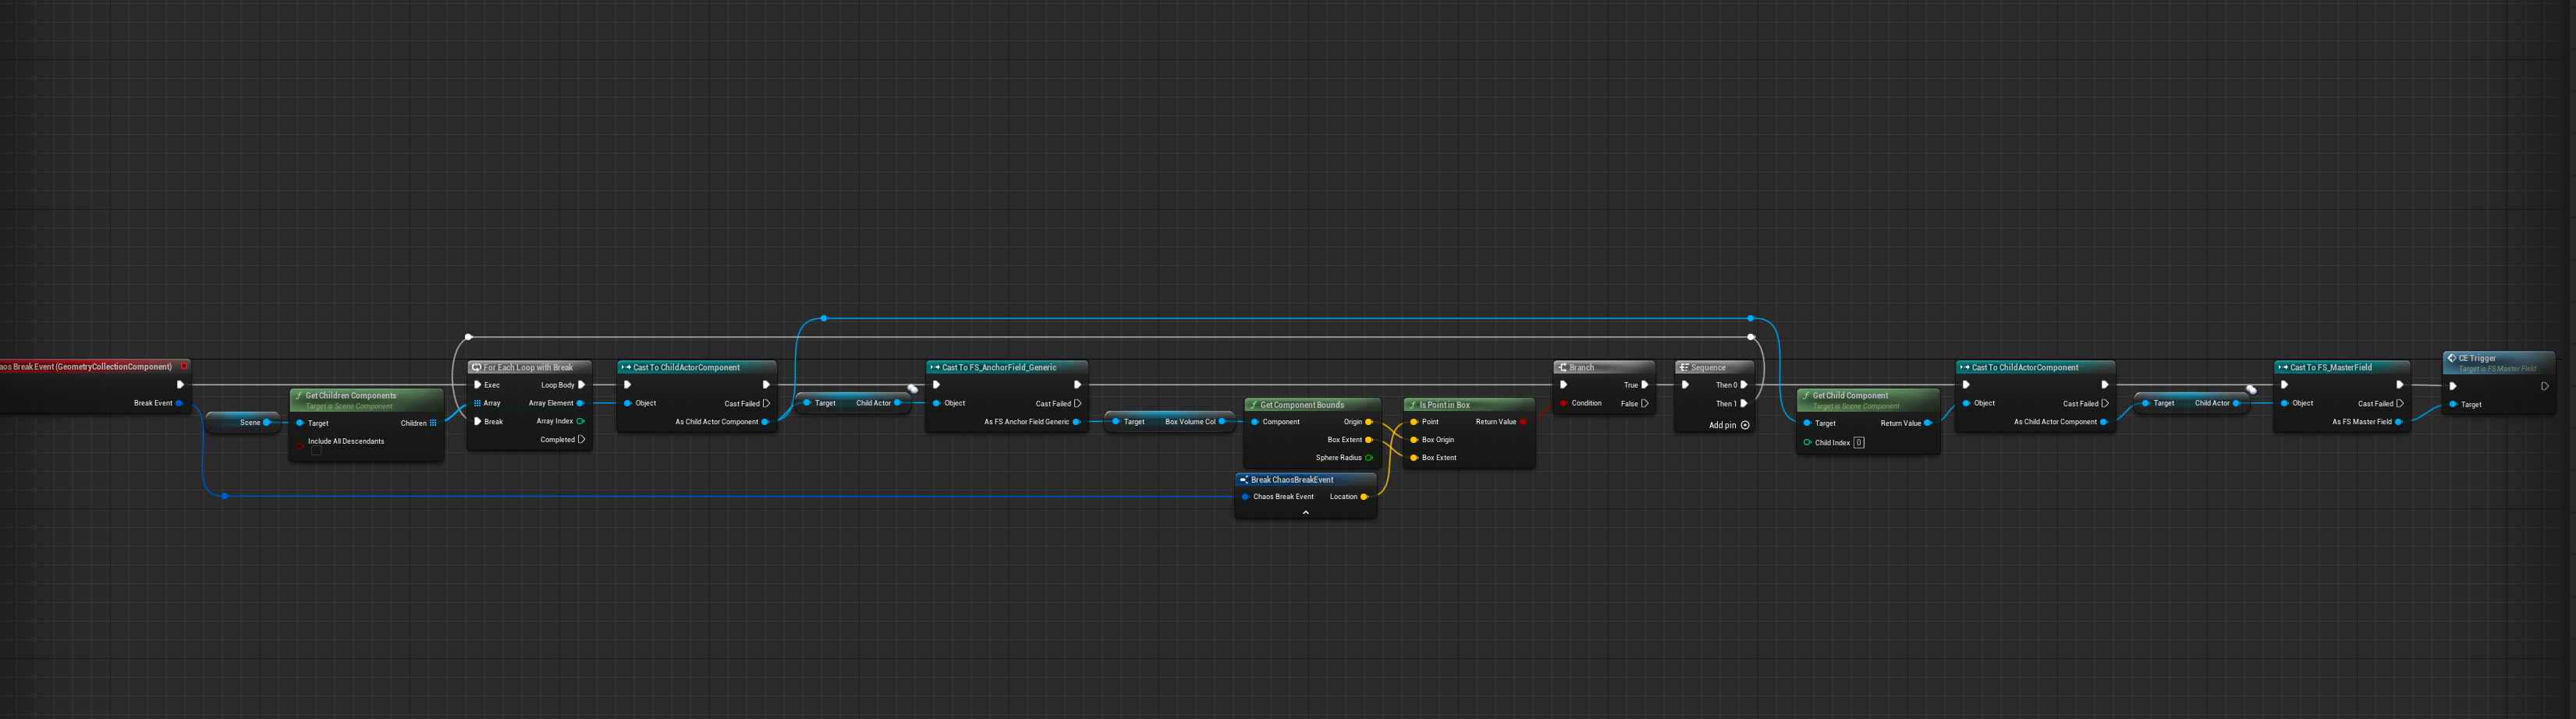Click the Children array output pin
The width and height of the screenshot is (2576, 719).
(x=433, y=423)
